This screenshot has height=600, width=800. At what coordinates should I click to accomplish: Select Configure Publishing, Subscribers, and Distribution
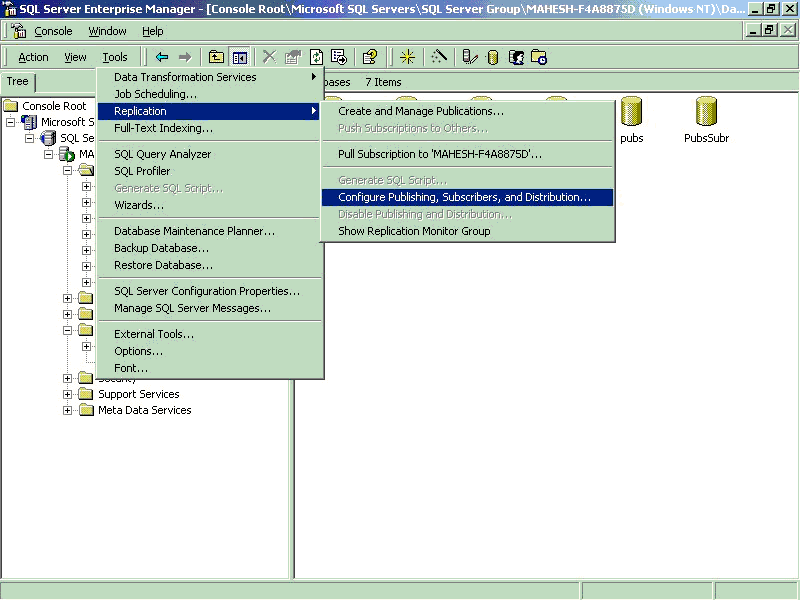tap(467, 197)
